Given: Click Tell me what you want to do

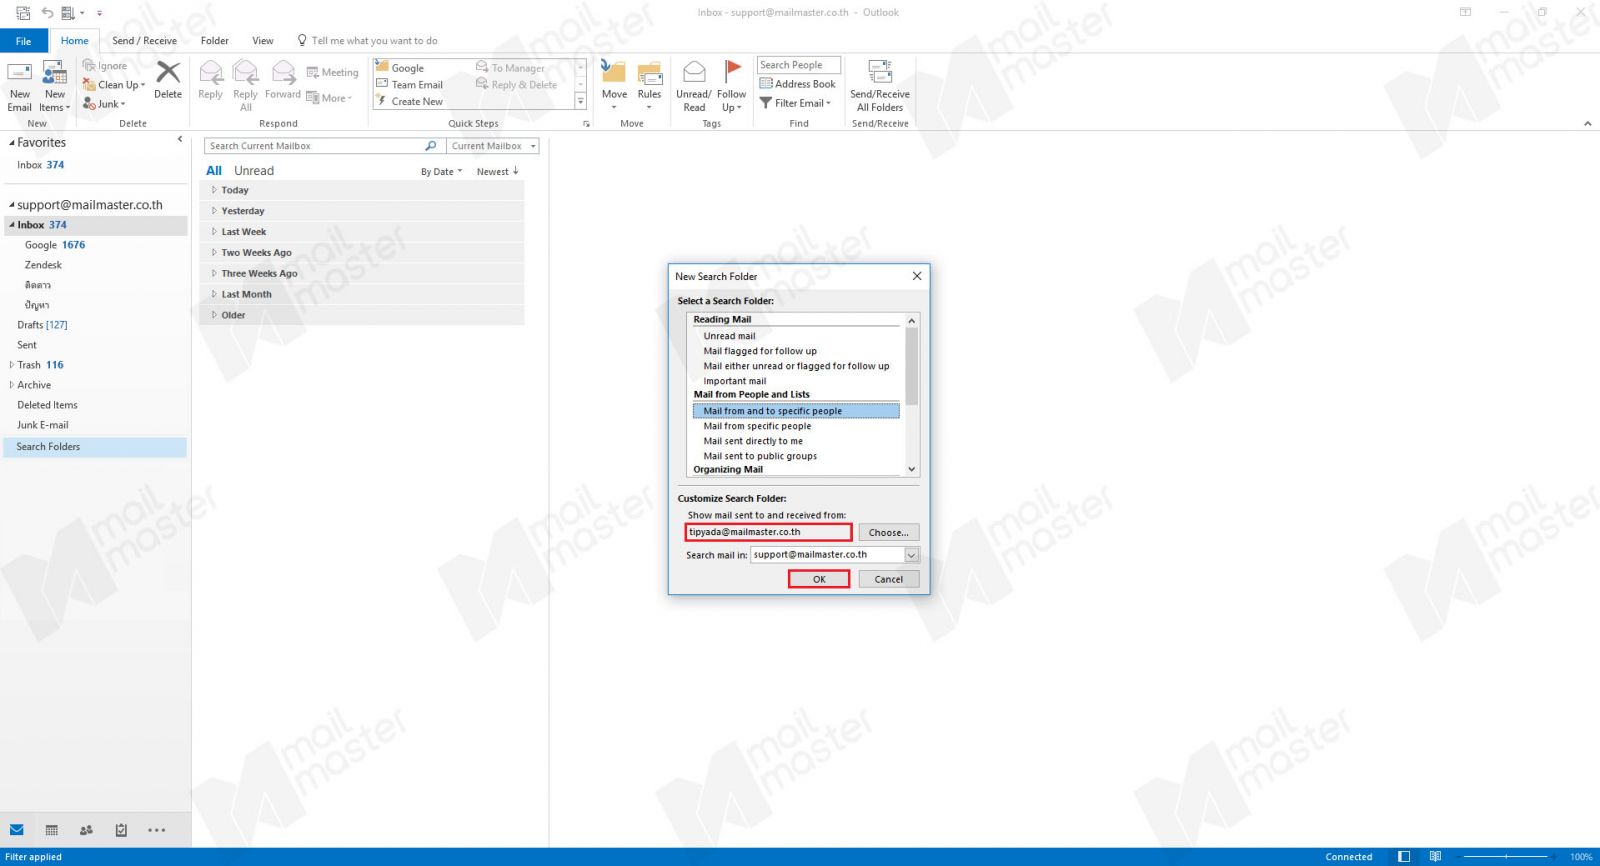Looking at the screenshot, I should (x=367, y=41).
